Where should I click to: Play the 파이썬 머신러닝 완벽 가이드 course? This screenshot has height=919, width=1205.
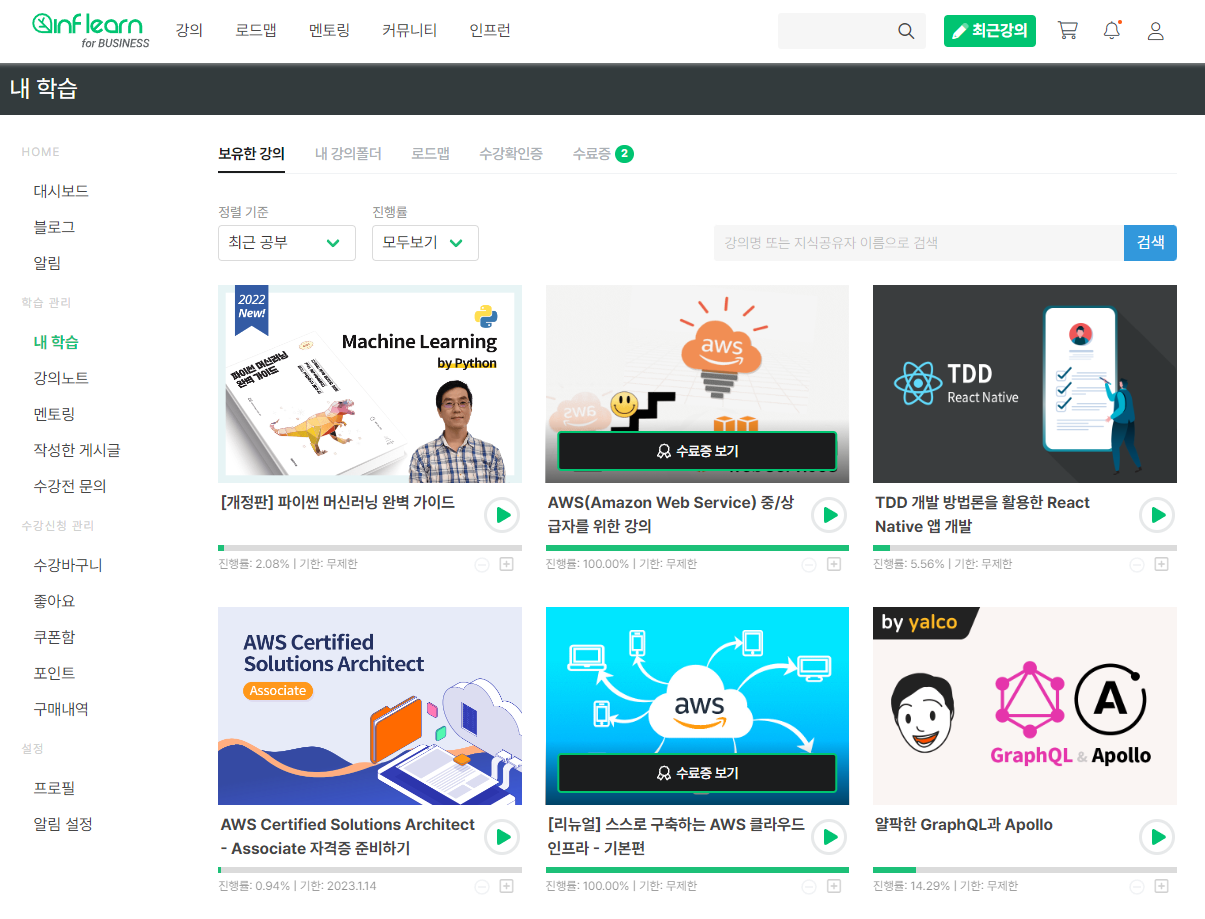[x=502, y=515]
